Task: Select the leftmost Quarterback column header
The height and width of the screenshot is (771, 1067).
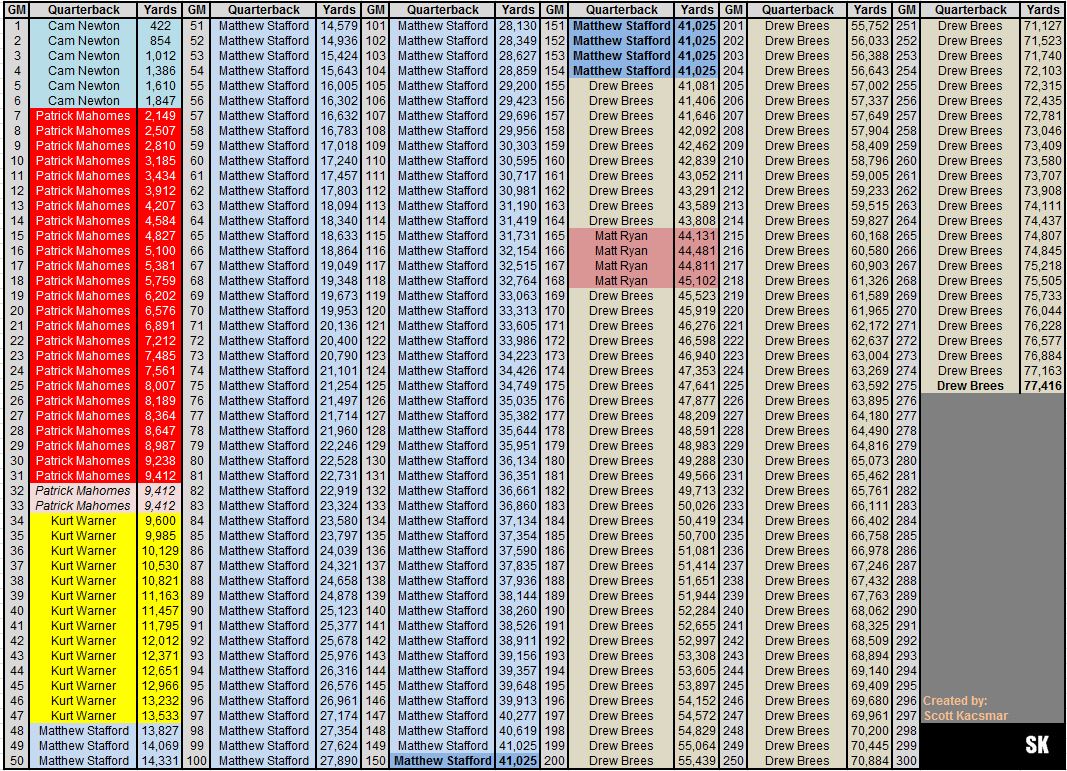Action: [x=83, y=10]
